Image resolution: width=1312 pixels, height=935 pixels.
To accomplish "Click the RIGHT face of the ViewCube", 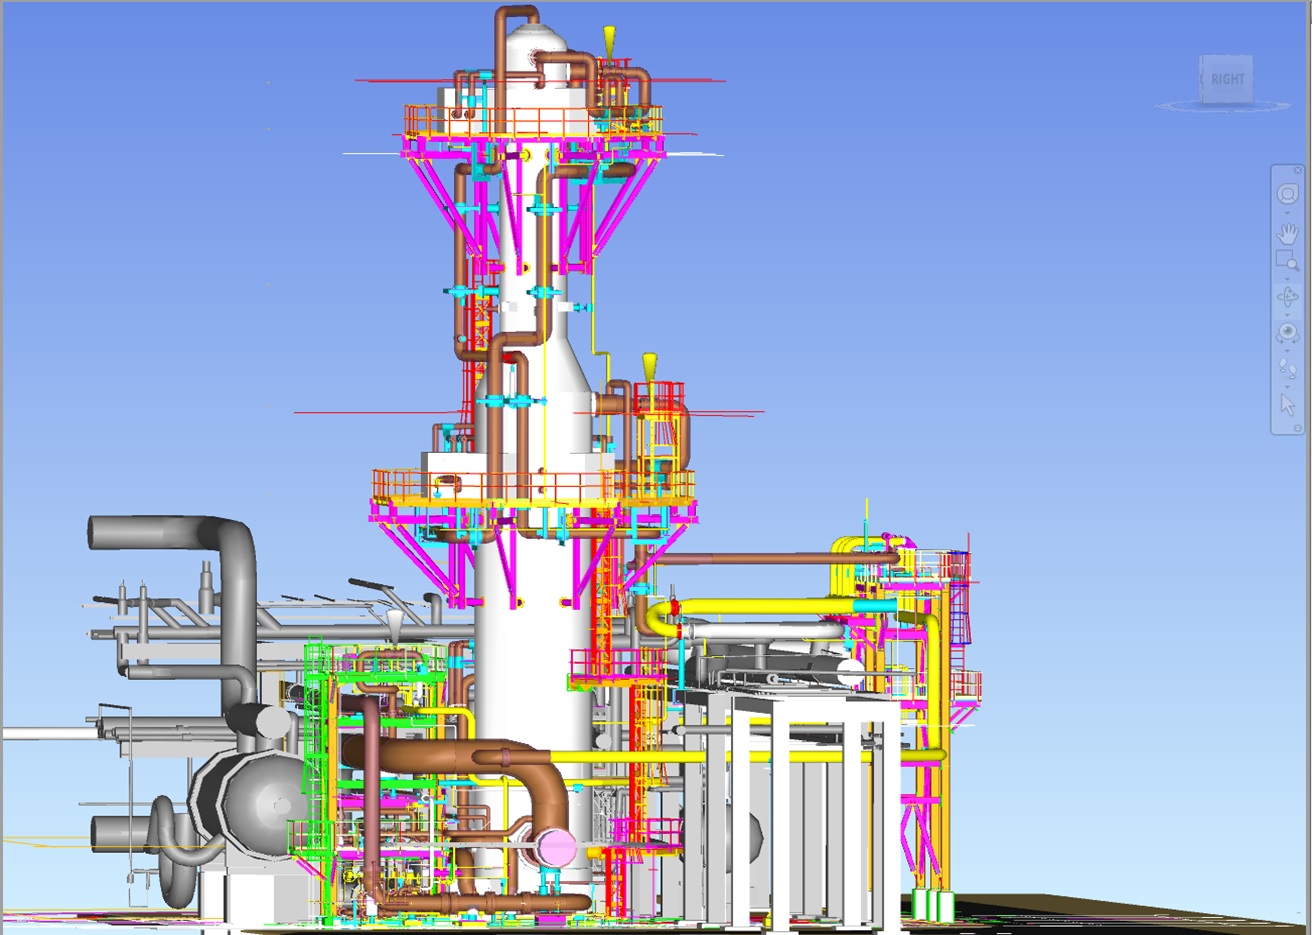I will [1227, 79].
